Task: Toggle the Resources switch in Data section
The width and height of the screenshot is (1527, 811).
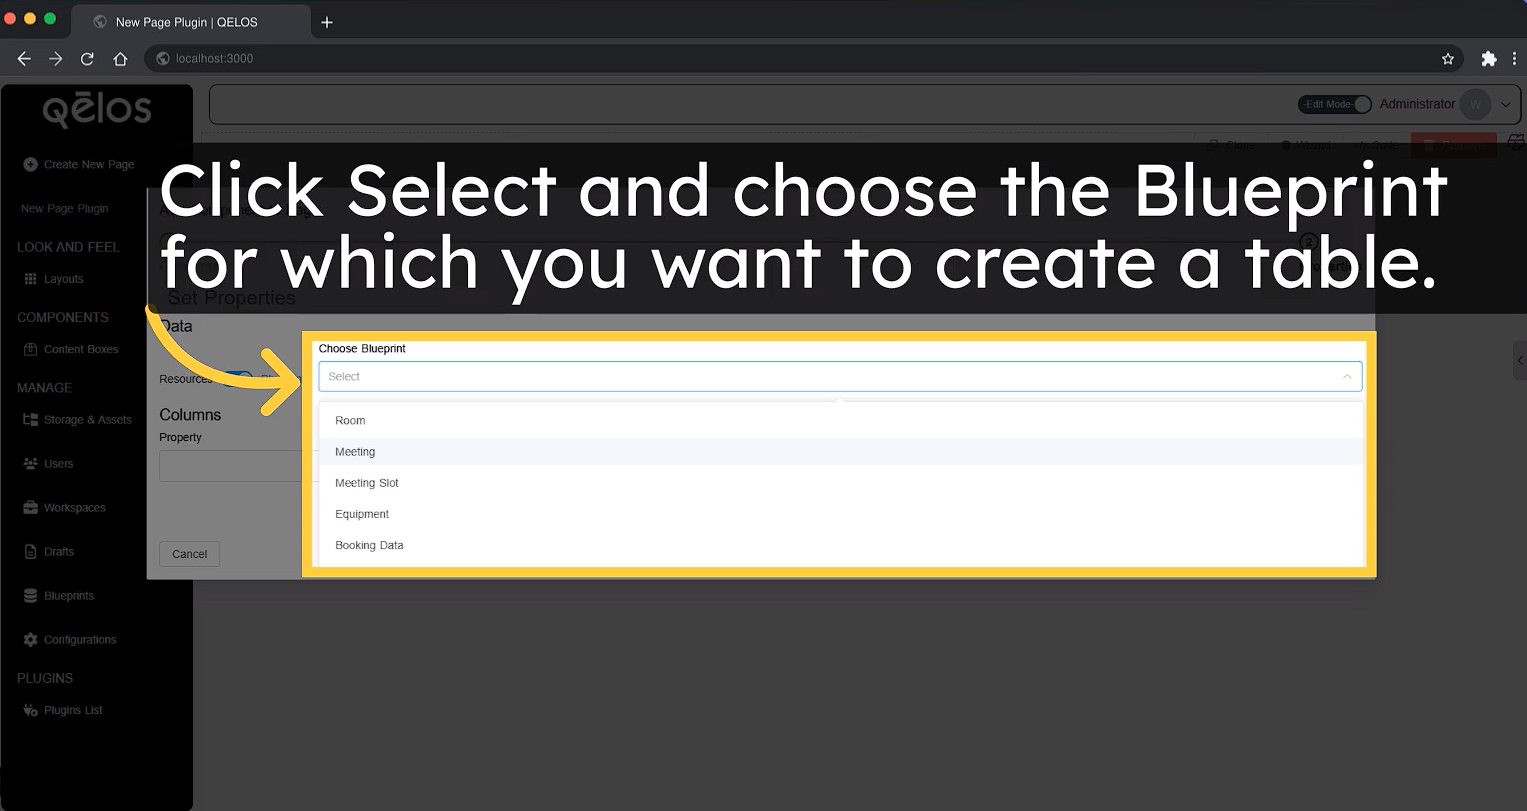Action: tap(238, 379)
